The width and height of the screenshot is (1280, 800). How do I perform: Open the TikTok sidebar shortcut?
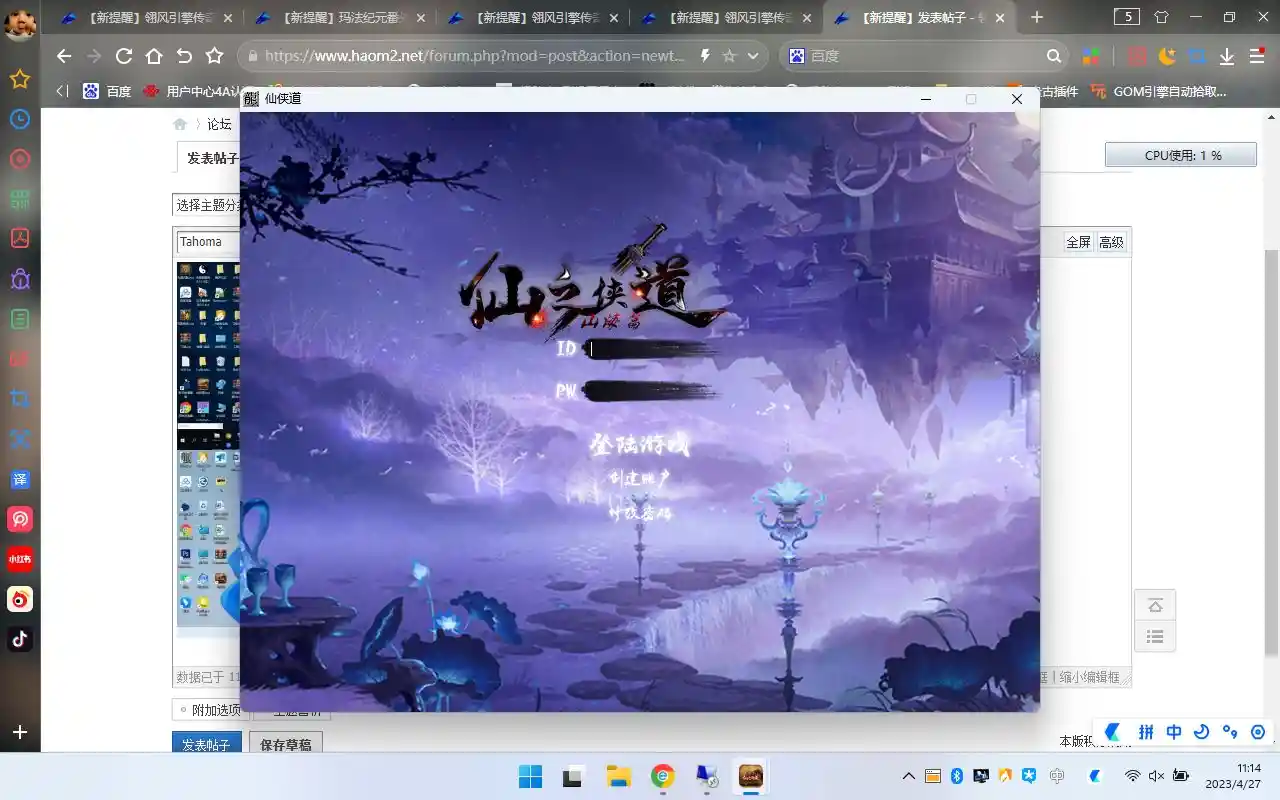[x=20, y=639]
